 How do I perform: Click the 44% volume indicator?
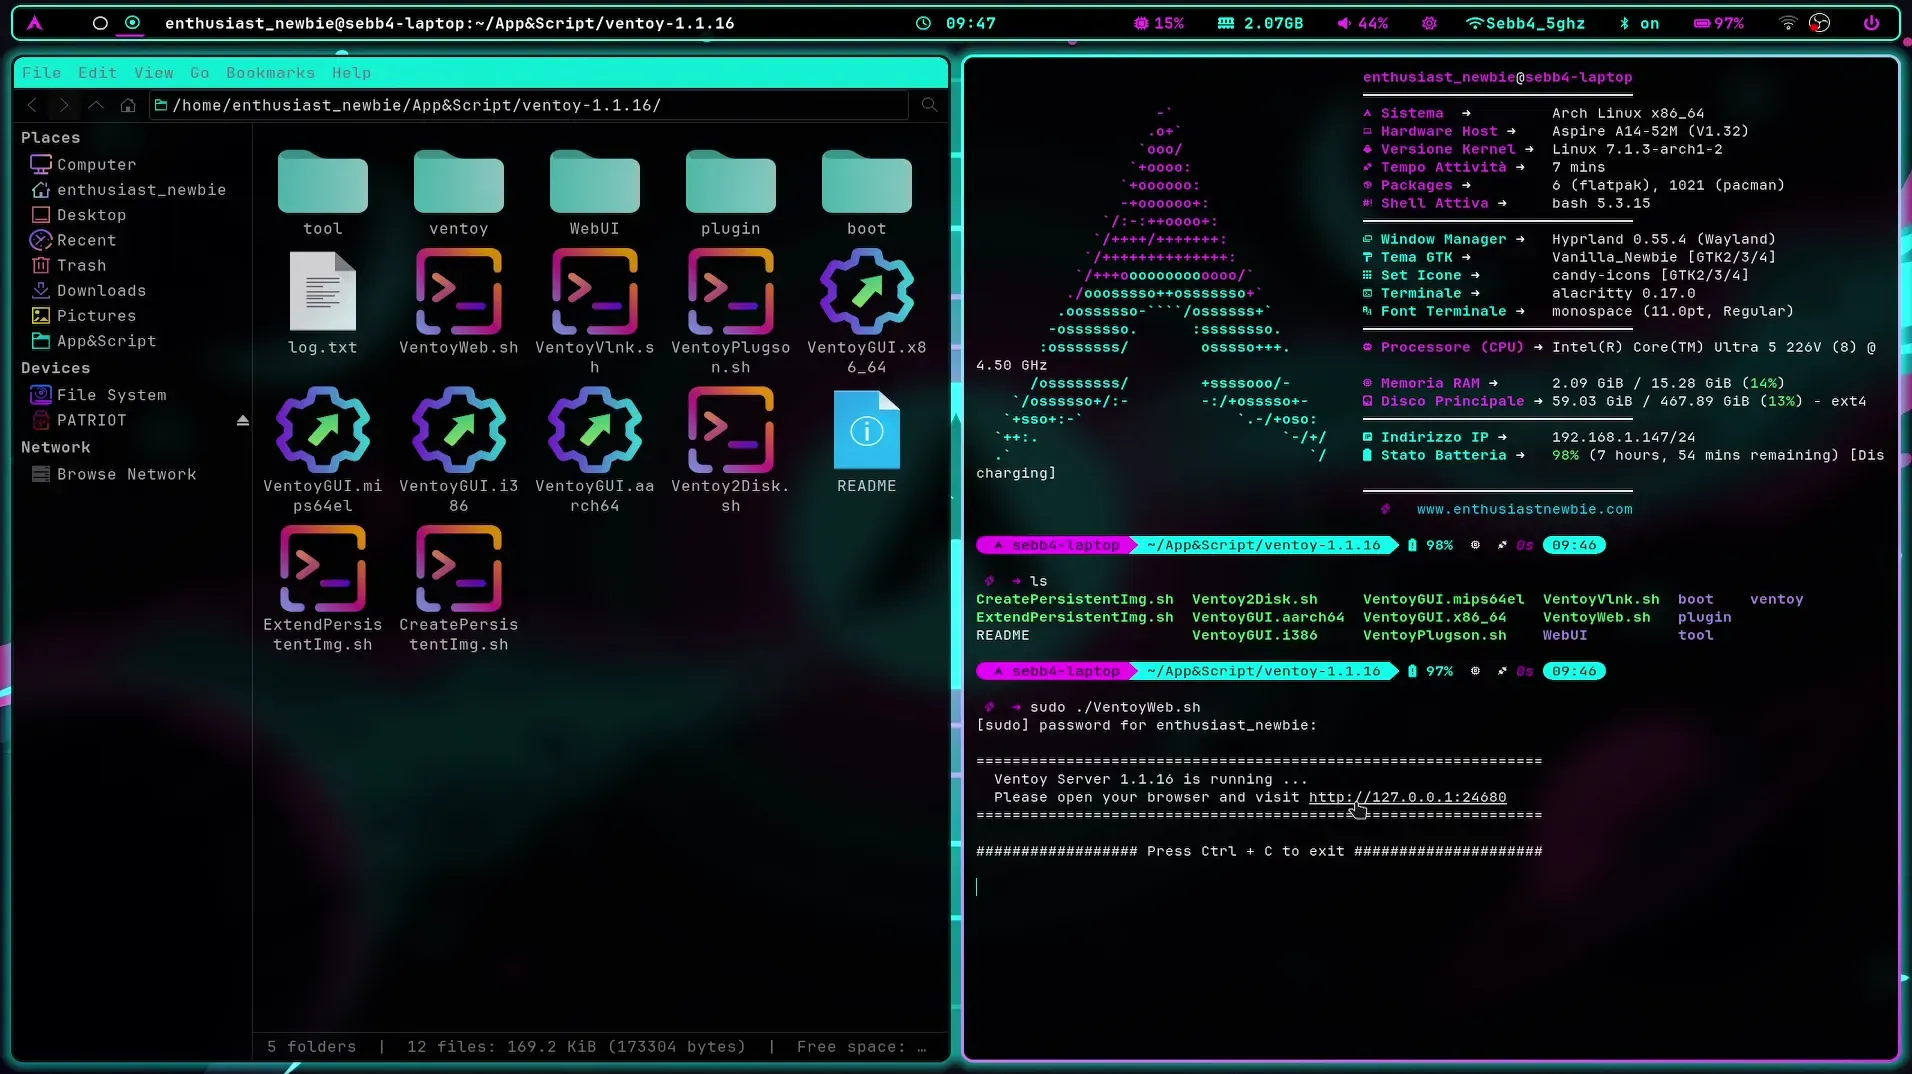[1362, 23]
